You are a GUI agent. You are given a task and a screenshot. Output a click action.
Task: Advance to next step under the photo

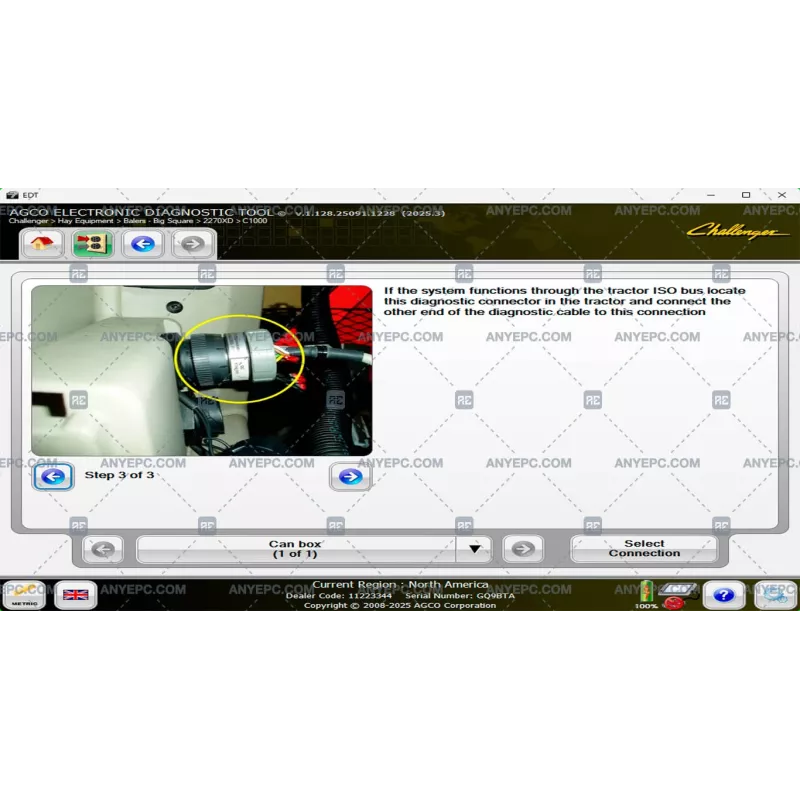[x=350, y=477]
